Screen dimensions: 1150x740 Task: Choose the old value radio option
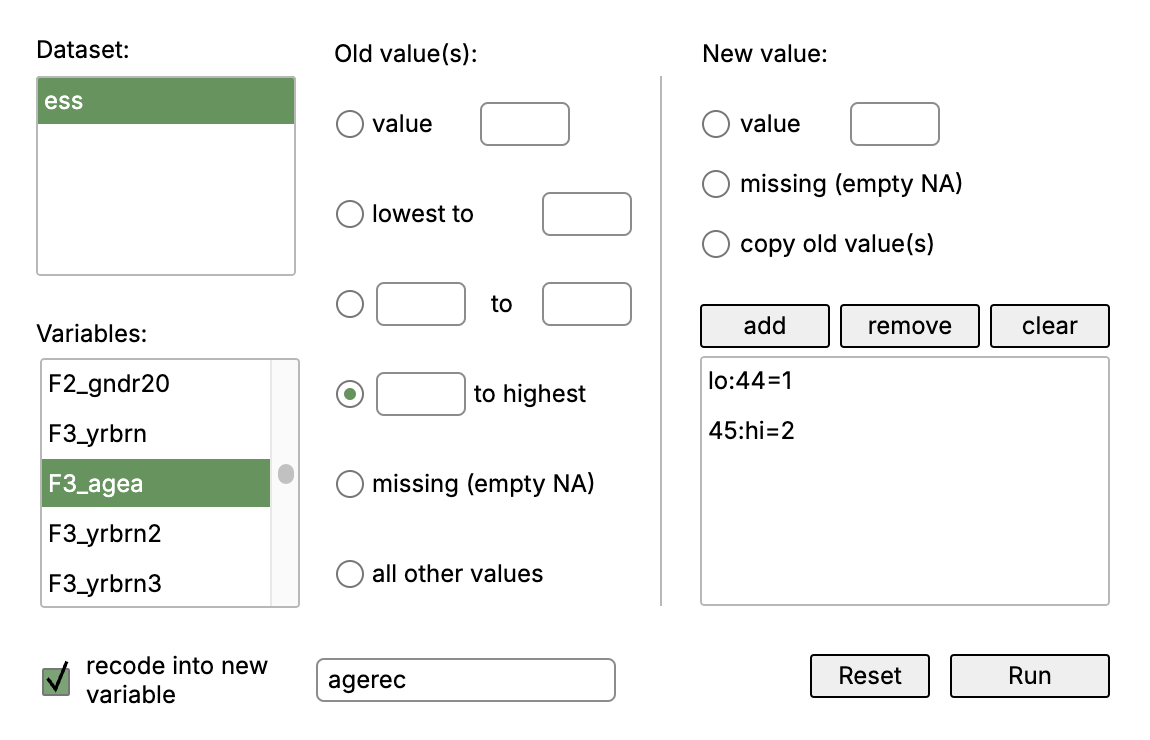click(x=350, y=124)
